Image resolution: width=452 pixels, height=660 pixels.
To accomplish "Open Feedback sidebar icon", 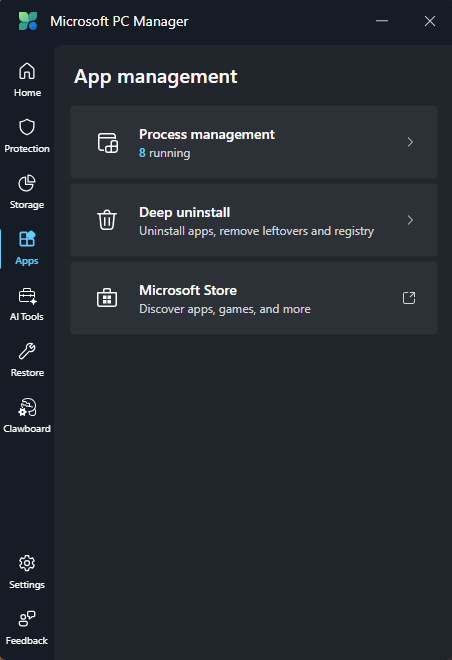I will click(x=27, y=619).
